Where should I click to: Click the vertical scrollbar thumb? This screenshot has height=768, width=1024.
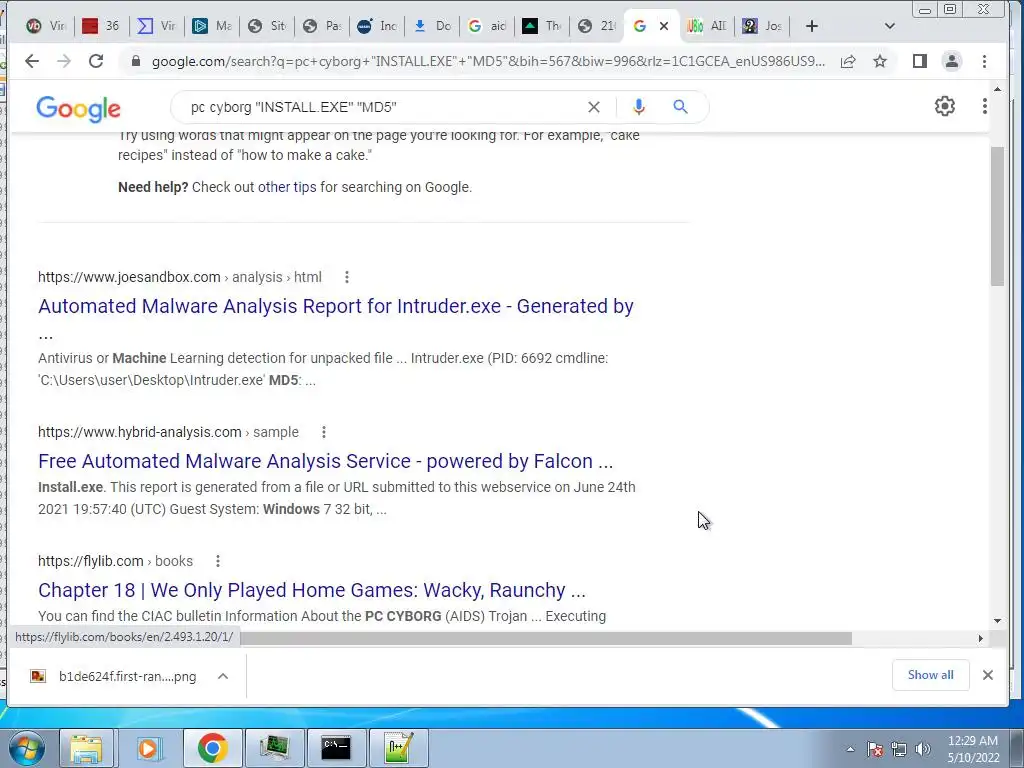[997, 216]
